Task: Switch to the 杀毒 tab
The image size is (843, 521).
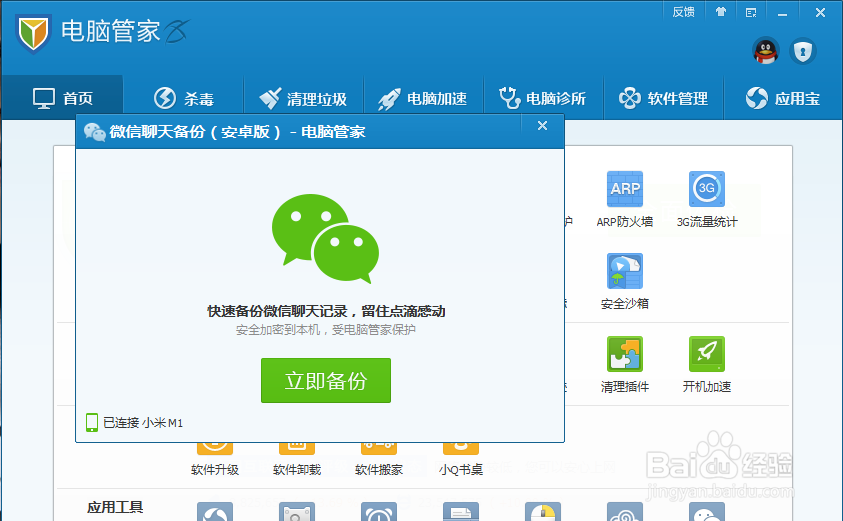Action: click(x=183, y=98)
